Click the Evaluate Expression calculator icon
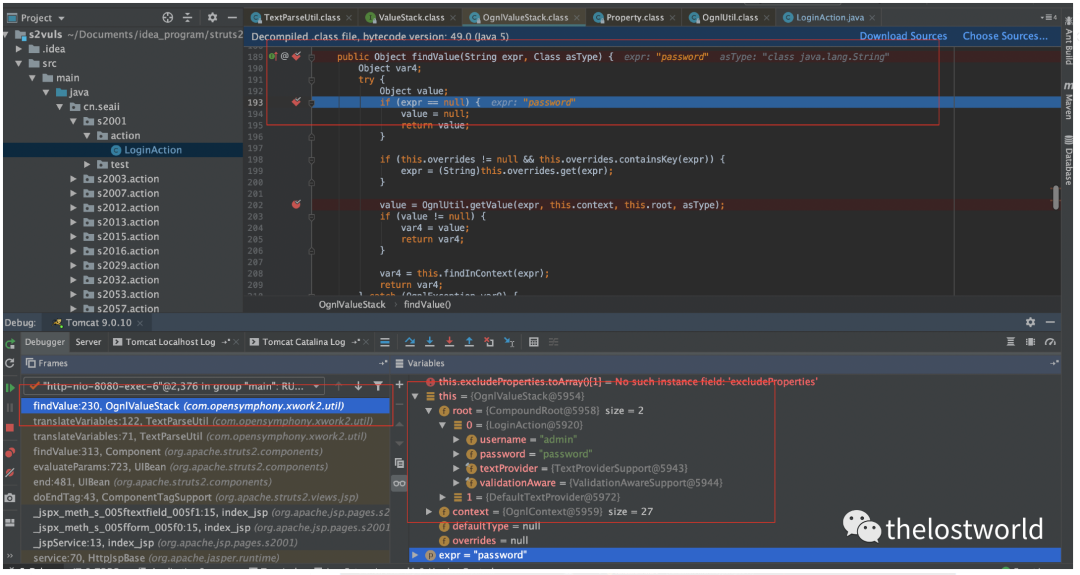The image size is (1080, 575). pos(534,342)
